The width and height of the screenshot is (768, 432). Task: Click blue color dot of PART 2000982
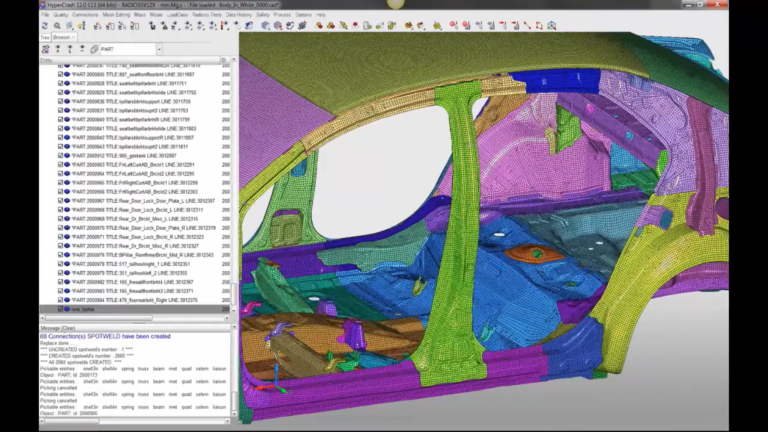[67, 282]
